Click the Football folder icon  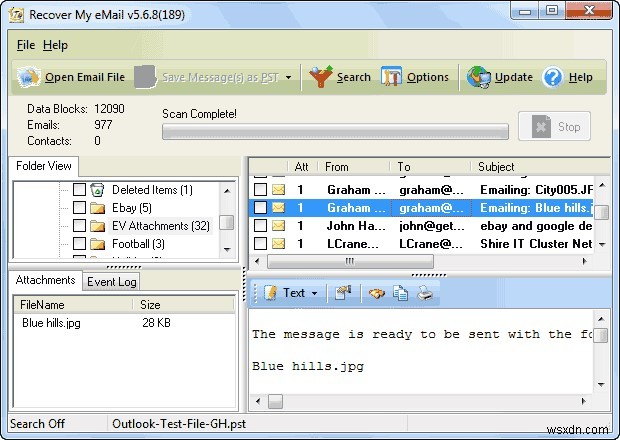[x=97, y=244]
